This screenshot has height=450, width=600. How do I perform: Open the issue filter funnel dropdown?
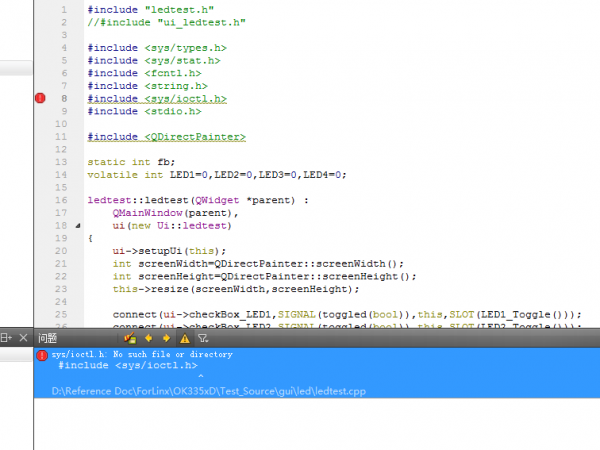click(x=203, y=338)
